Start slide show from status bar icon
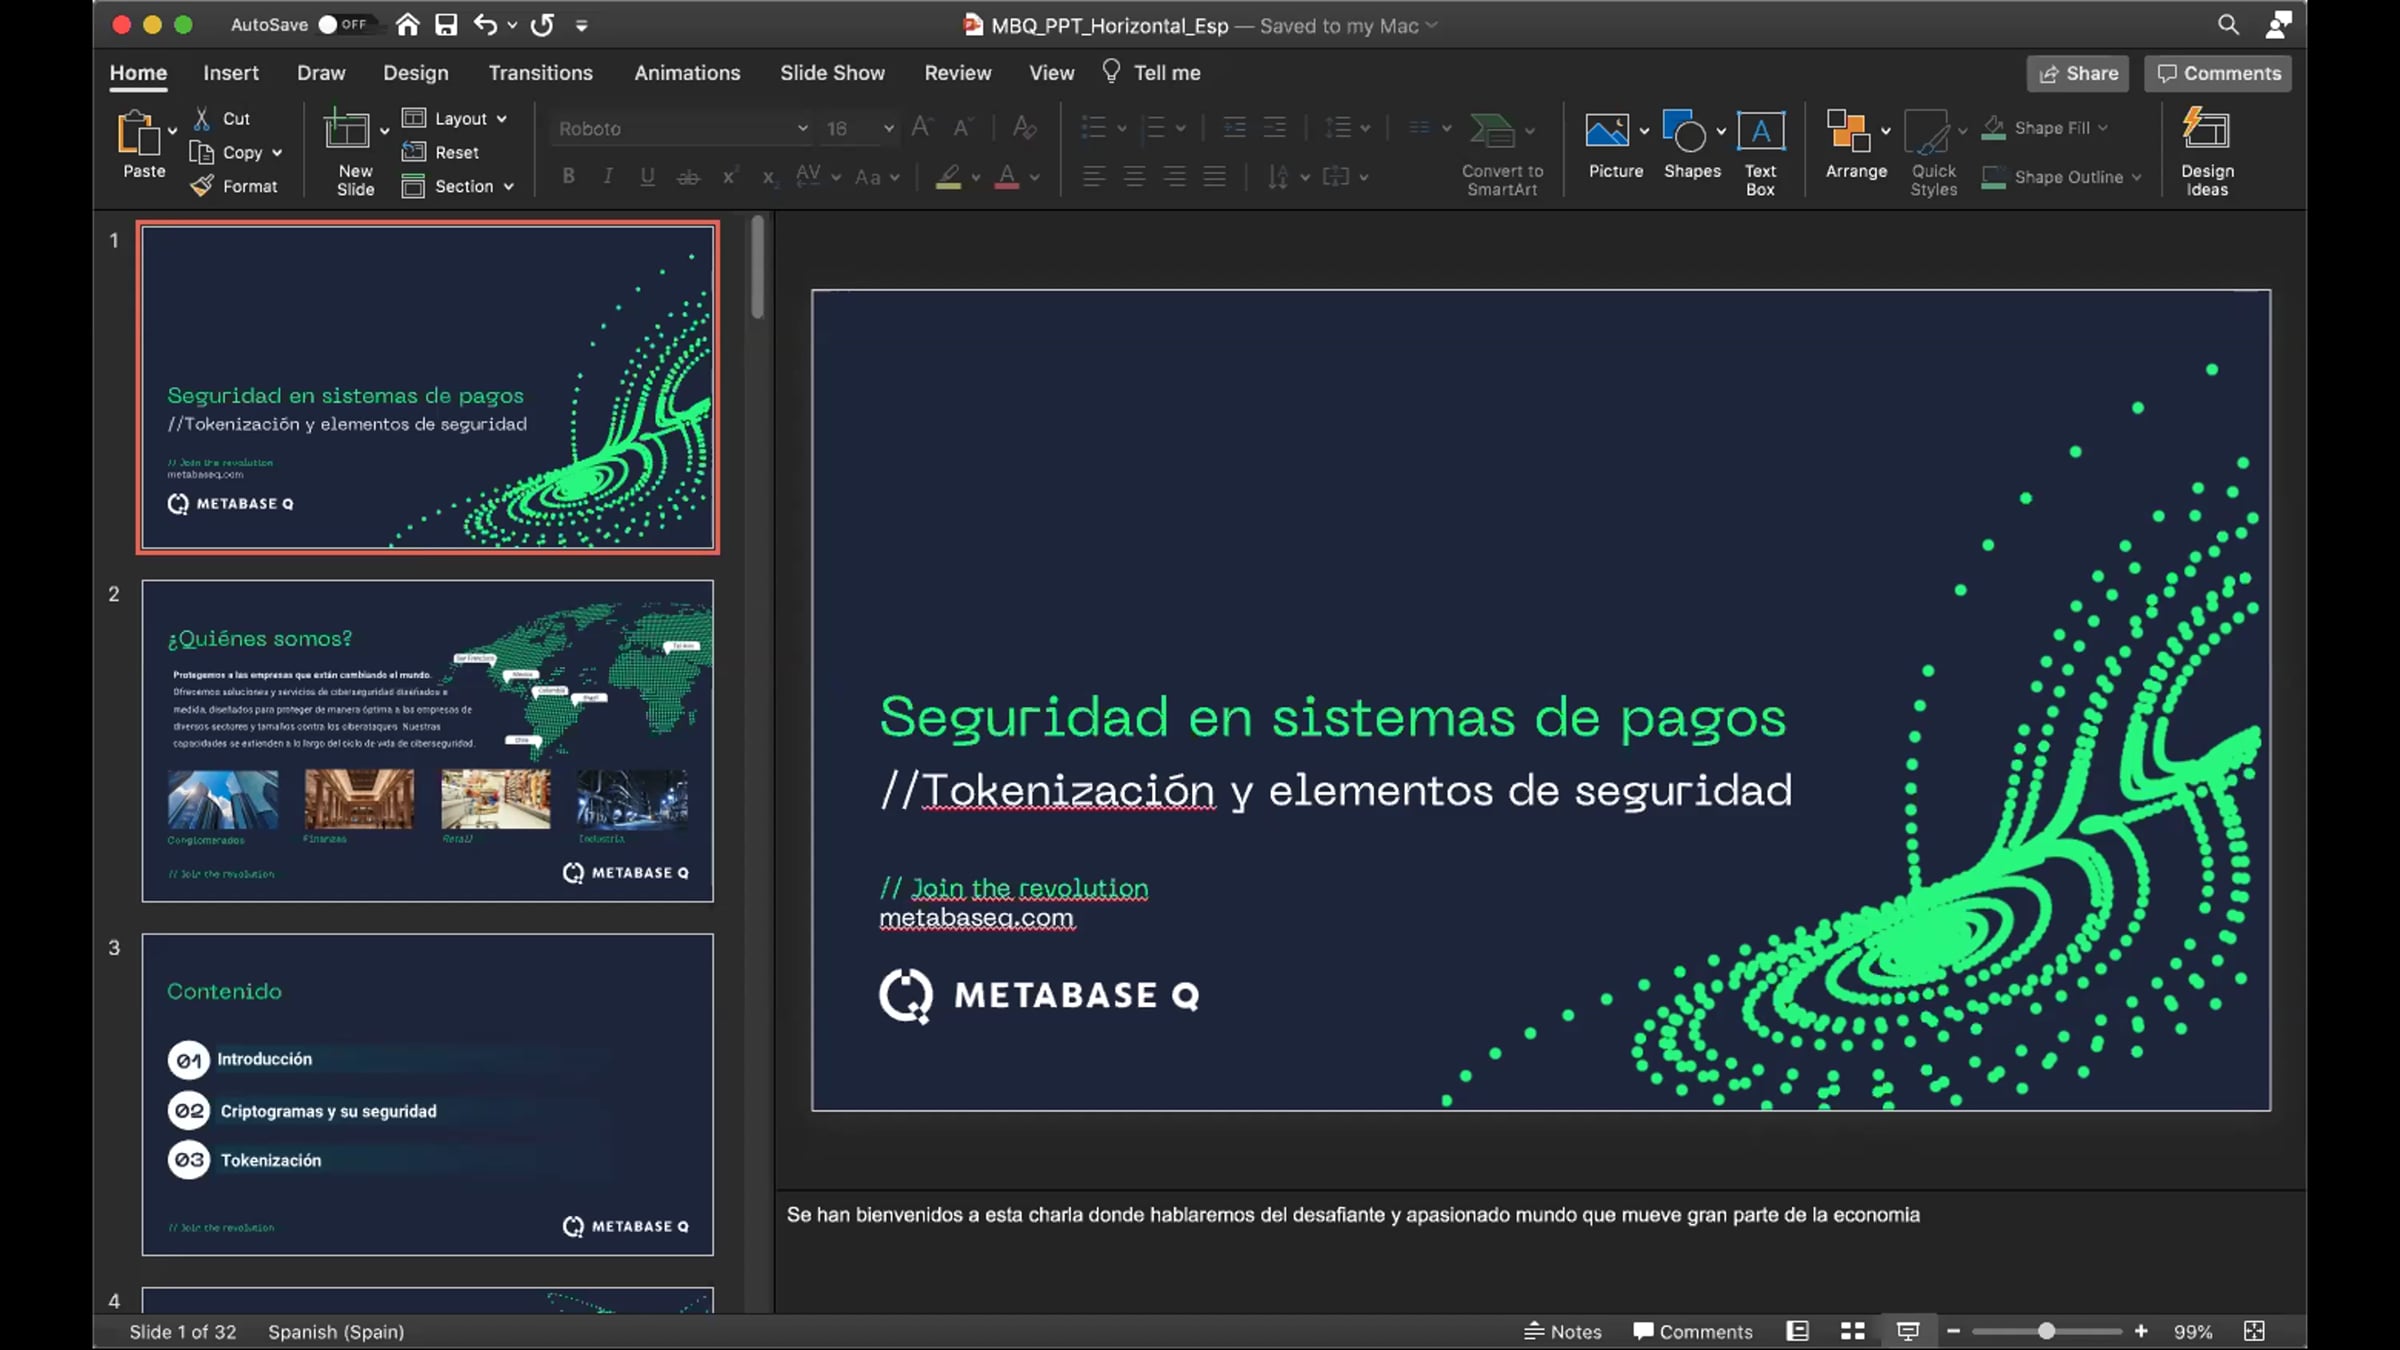 1908,1331
